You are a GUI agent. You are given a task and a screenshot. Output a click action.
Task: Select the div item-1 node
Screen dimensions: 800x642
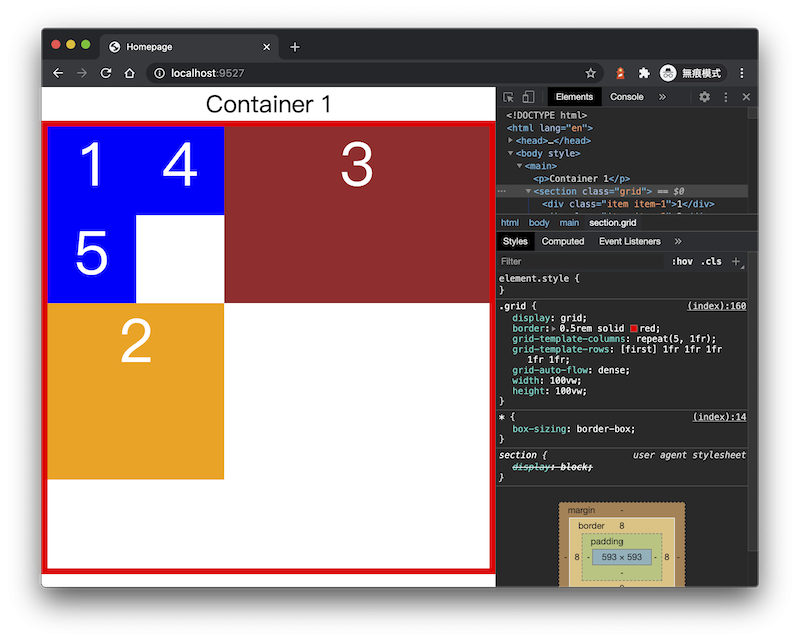pos(628,204)
